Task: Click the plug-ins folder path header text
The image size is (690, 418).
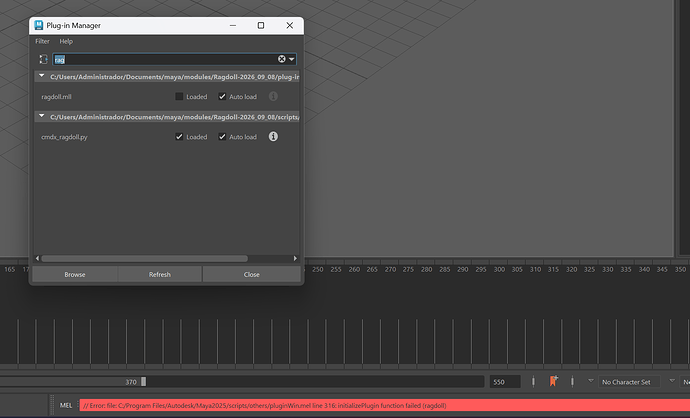Action: [x=175, y=77]
